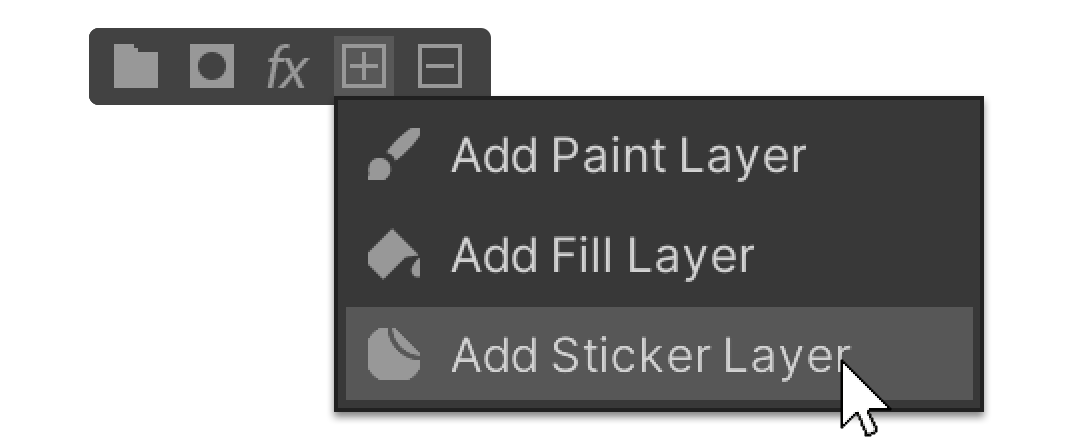Click the mask icon with the dark circle

tap(212, 67)
